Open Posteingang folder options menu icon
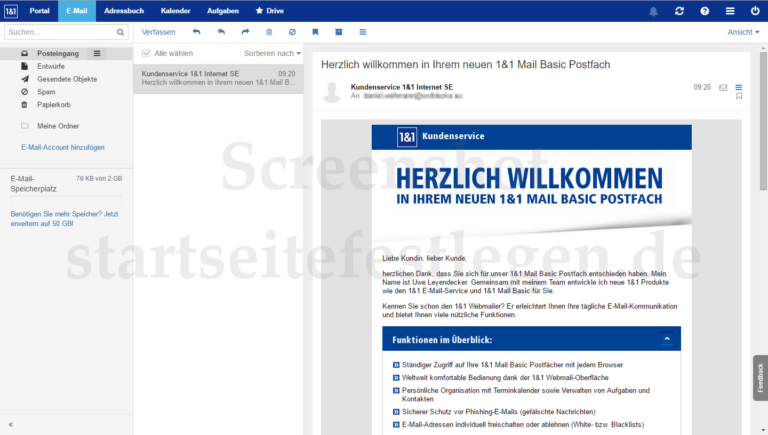The height and width of the screenshot is (435, 768). click(97, 53)
